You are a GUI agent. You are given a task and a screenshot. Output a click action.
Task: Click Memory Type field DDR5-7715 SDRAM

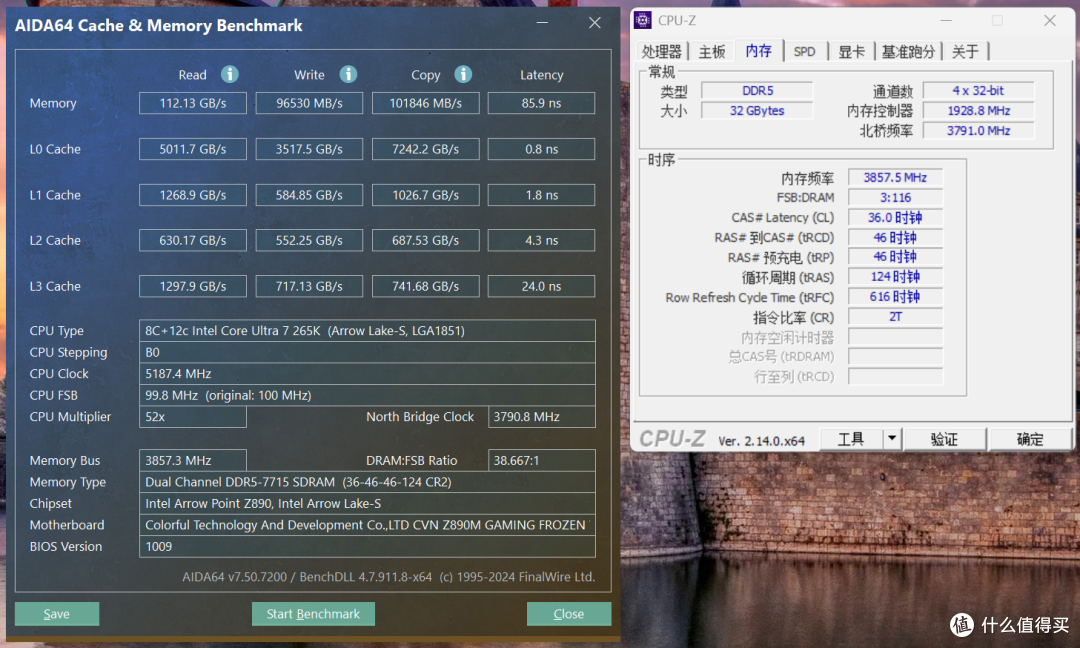367,482
